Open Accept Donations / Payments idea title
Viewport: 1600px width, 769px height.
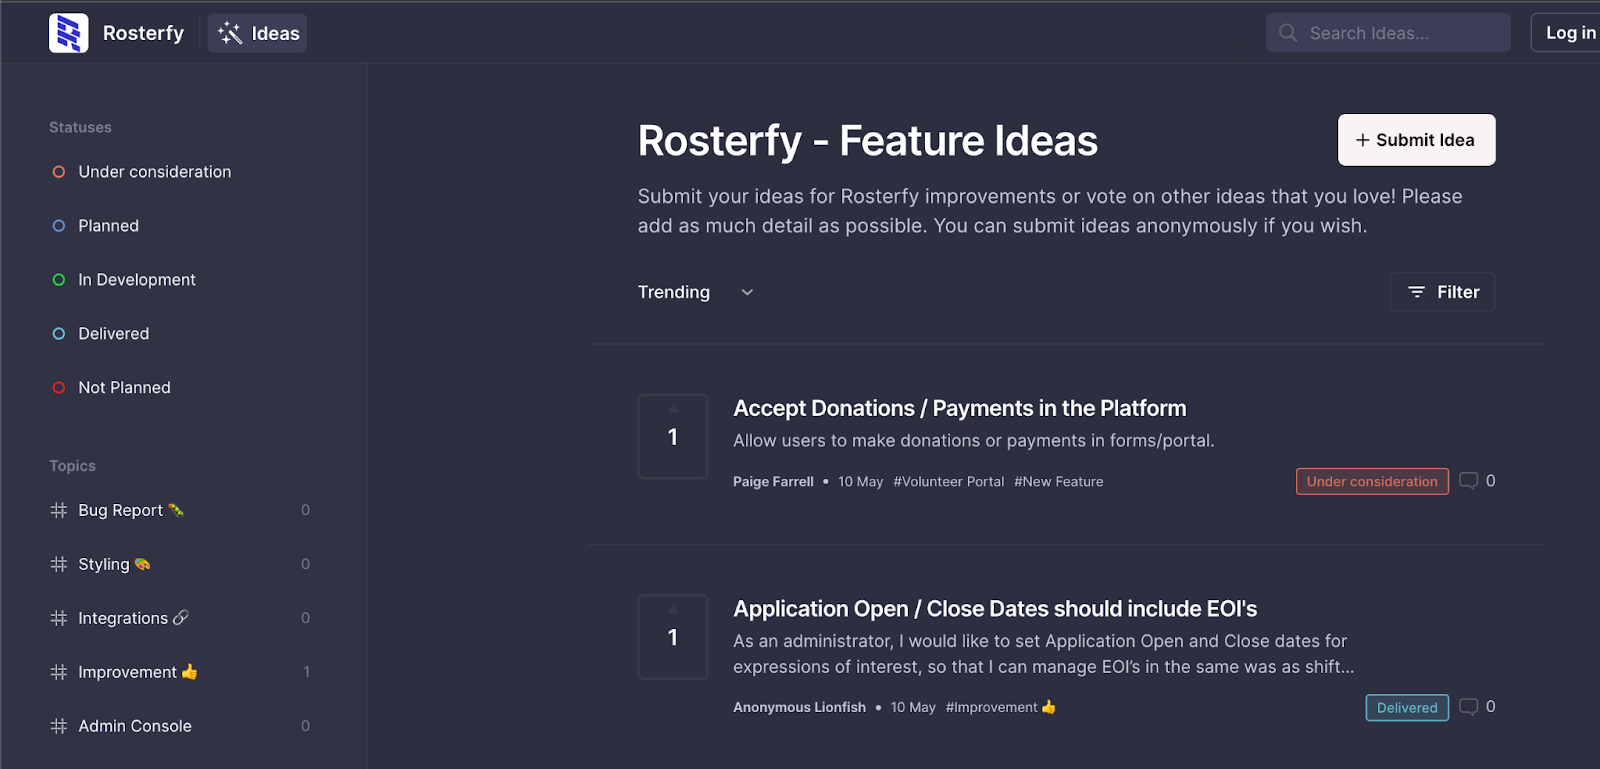pyautogui.click(x=960, y=408)
